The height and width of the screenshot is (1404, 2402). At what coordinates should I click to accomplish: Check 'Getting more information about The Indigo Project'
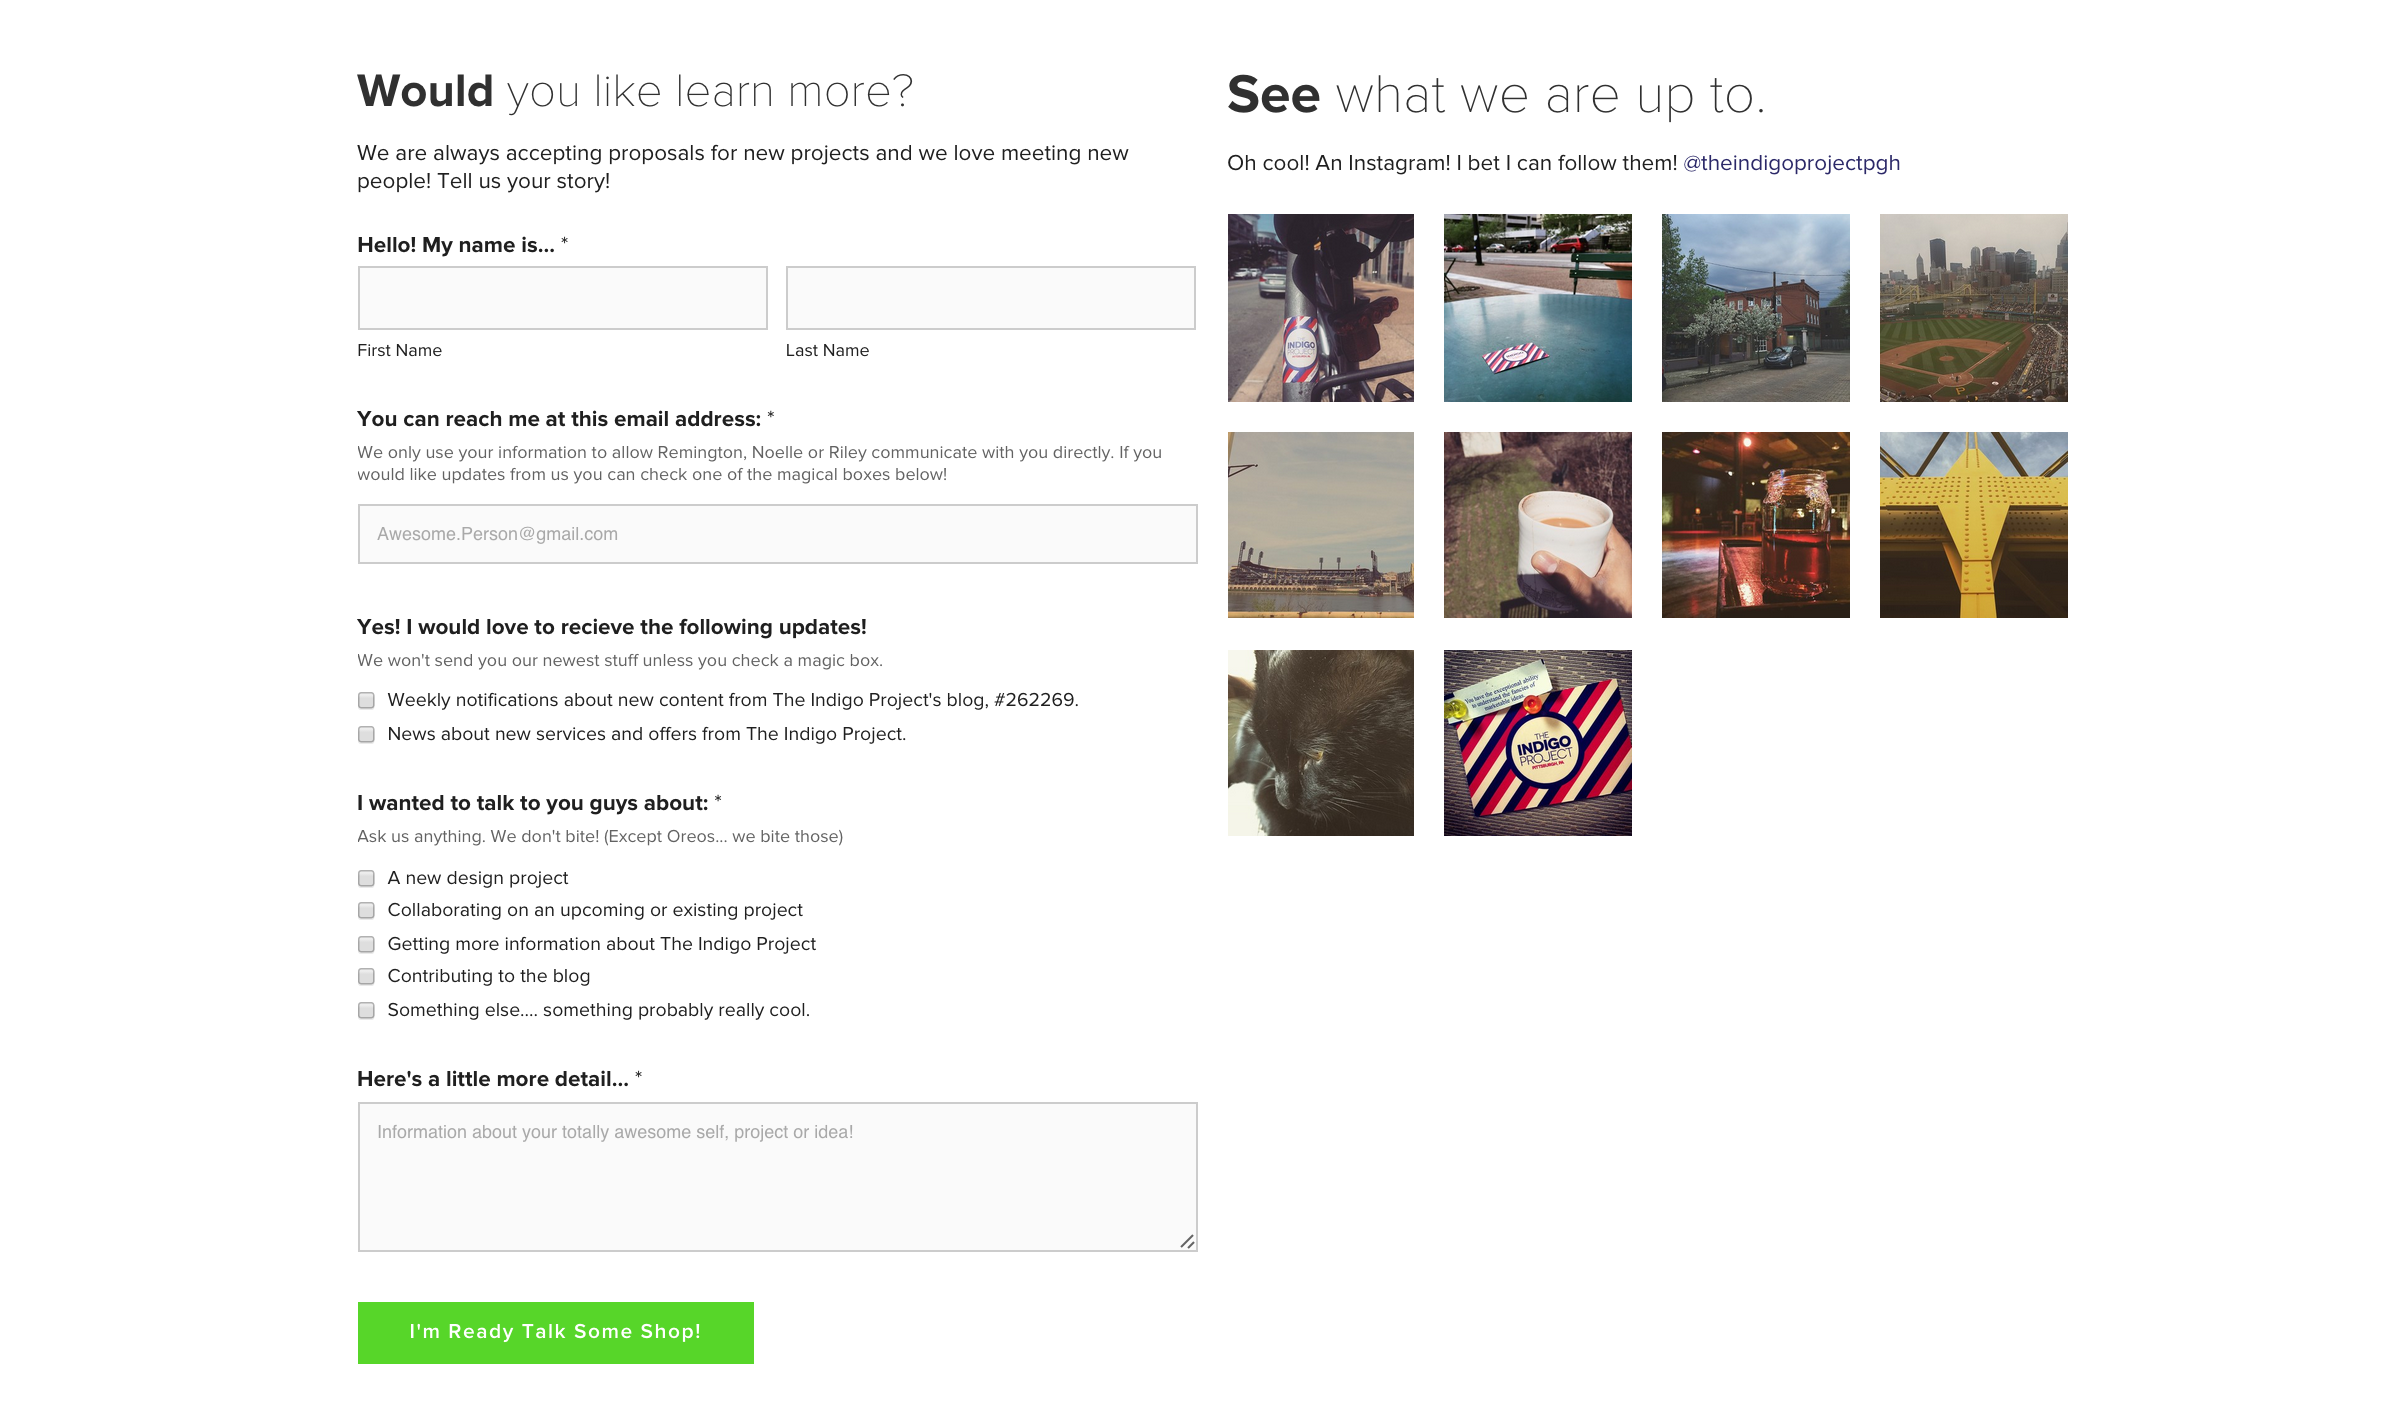click(365, 944)
